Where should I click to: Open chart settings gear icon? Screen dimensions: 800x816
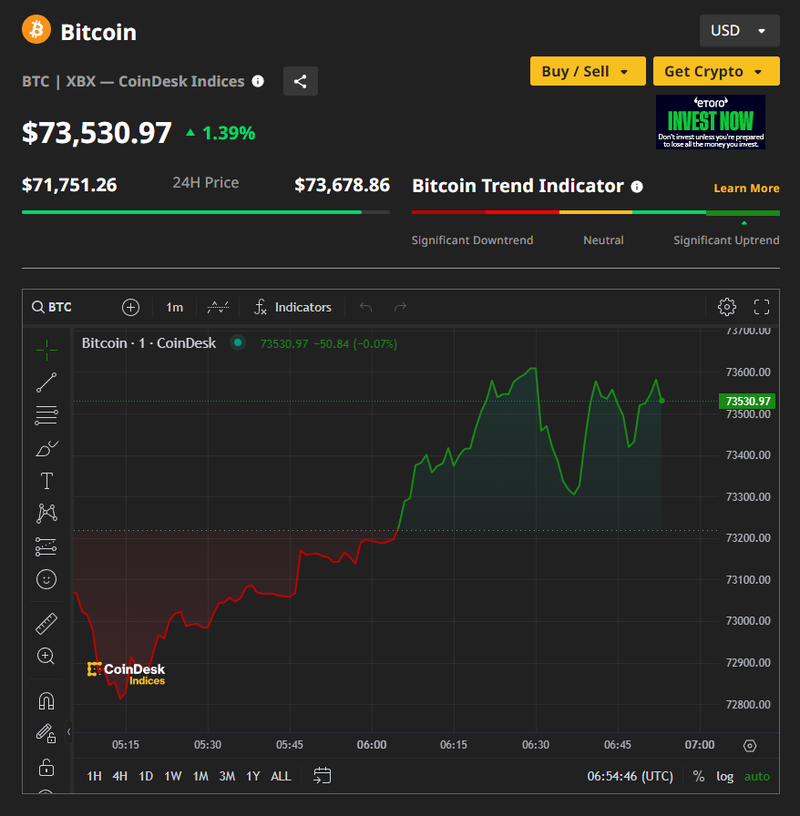tap(727, 307)
